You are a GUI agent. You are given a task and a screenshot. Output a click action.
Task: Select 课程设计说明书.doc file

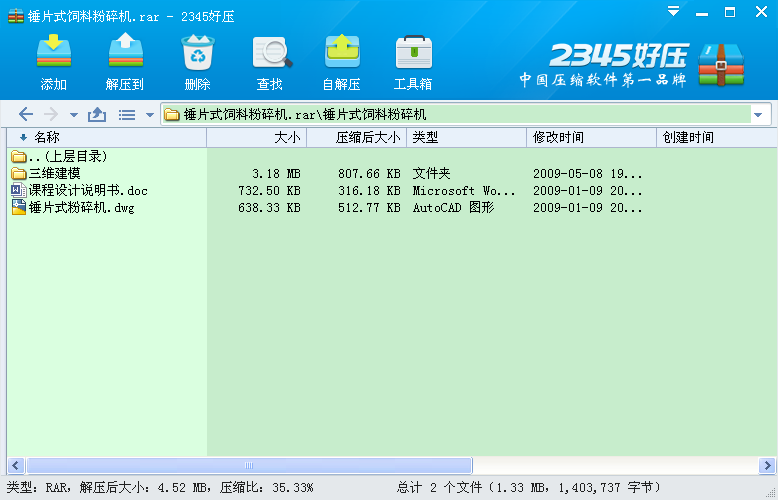[87, 191]
